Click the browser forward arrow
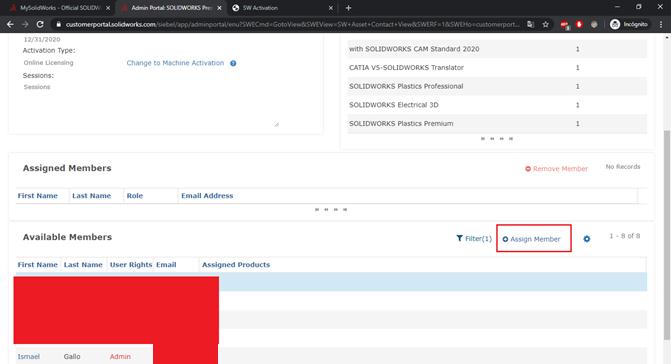 click(x=25, y=24)
